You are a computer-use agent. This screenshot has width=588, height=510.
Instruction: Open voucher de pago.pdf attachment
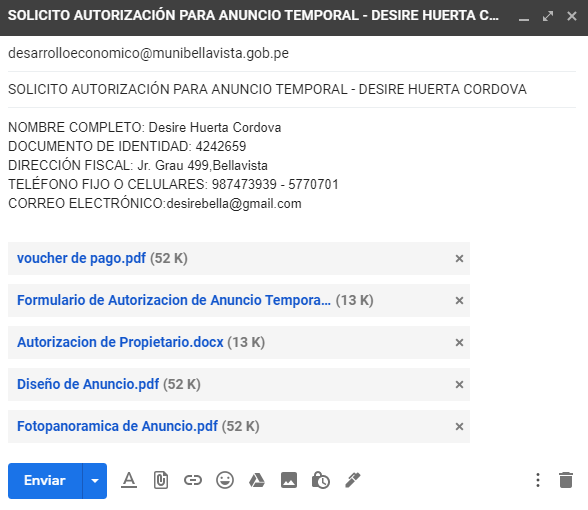click(x=81, y=258)
